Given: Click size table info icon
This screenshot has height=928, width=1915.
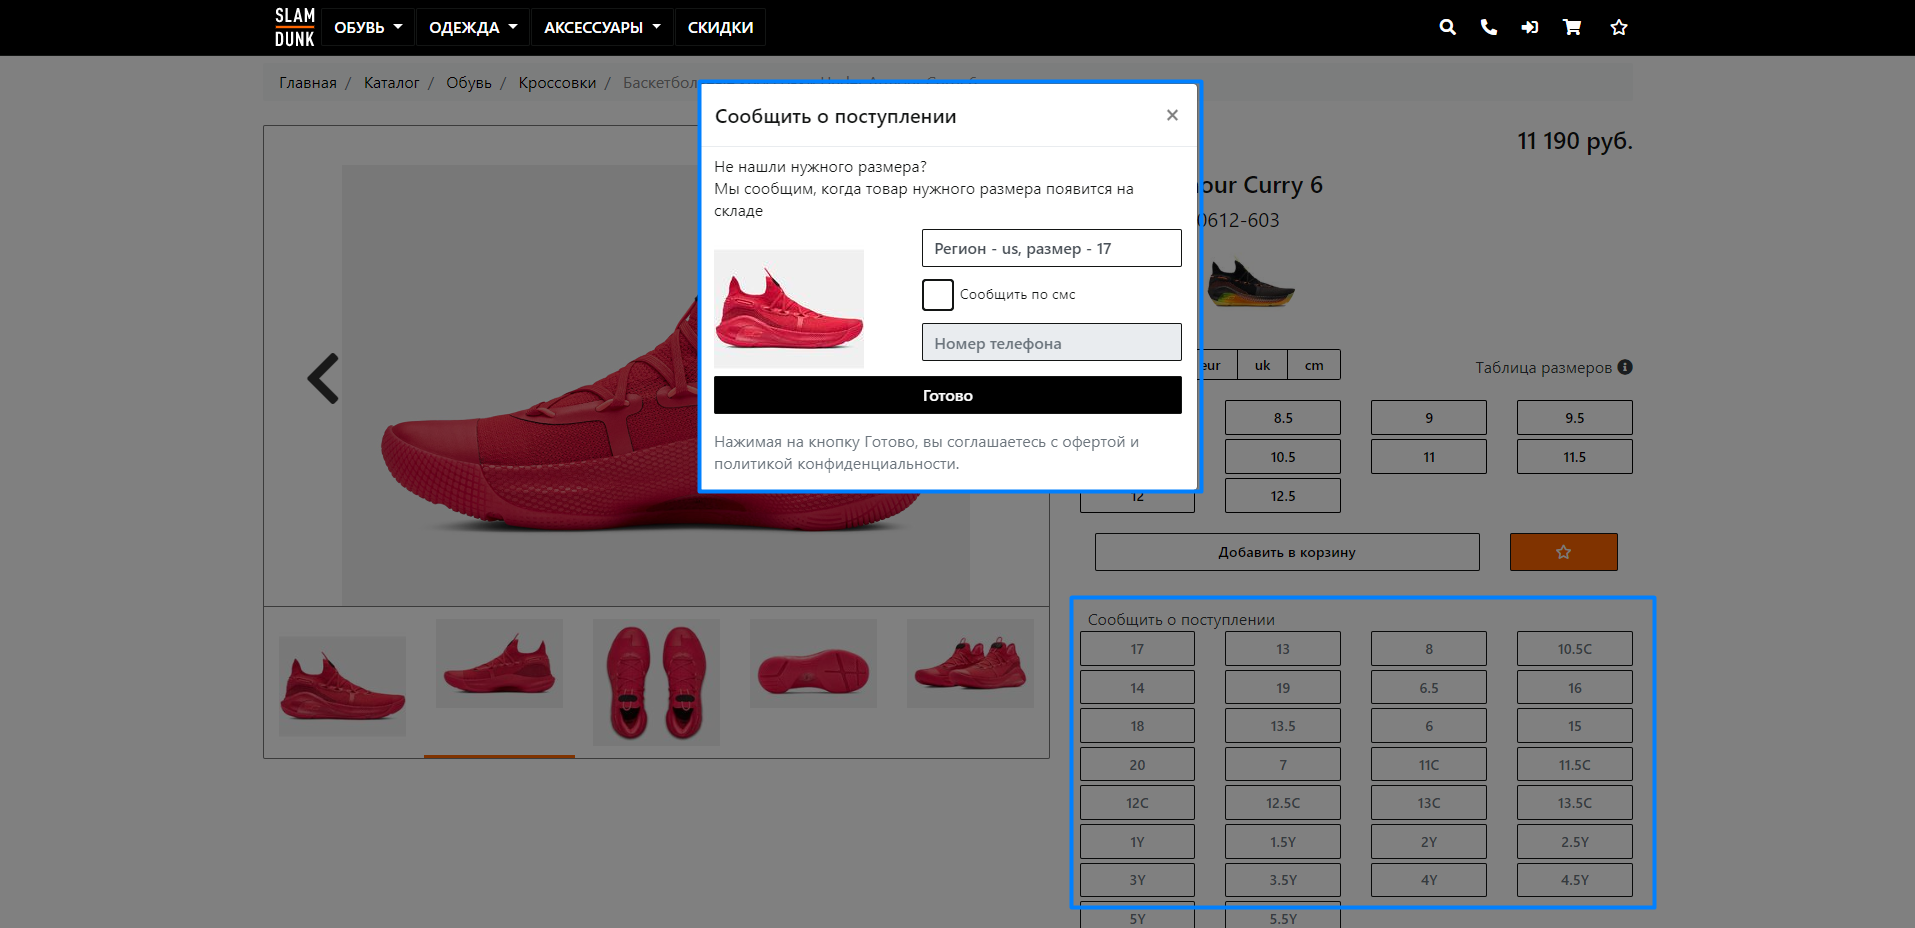Looking at the screenshot, I should pos(1625,367).
